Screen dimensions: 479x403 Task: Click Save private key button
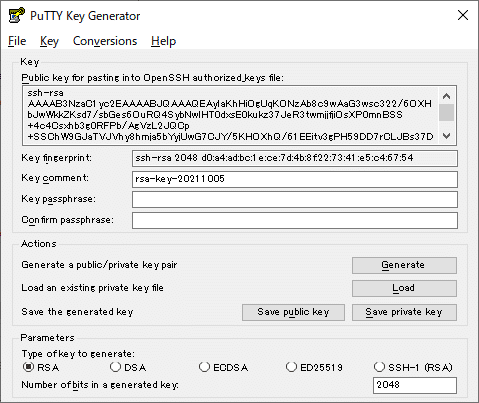point(404,312)
